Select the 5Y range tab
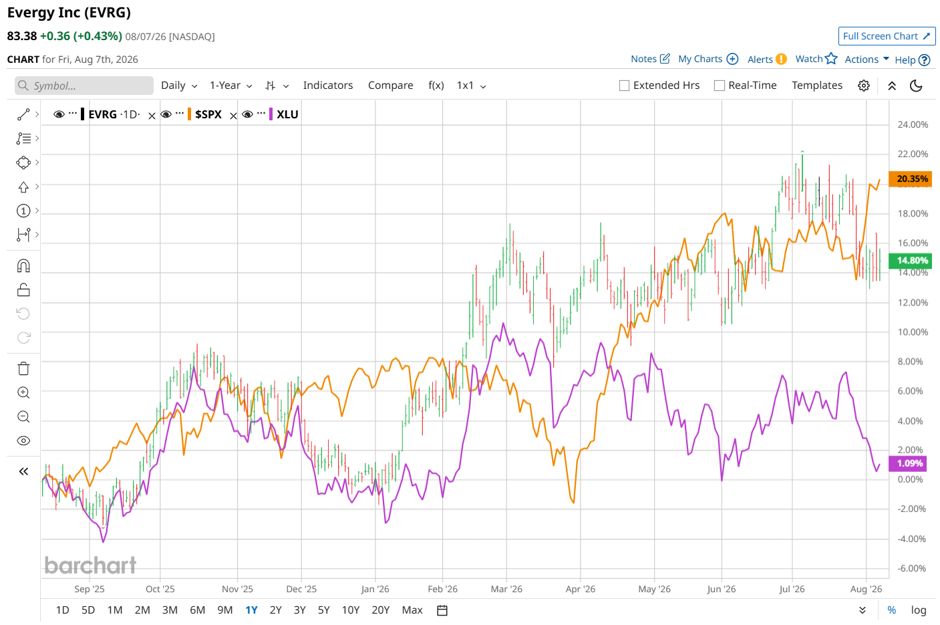940x625 pixels. click(324, 610)
